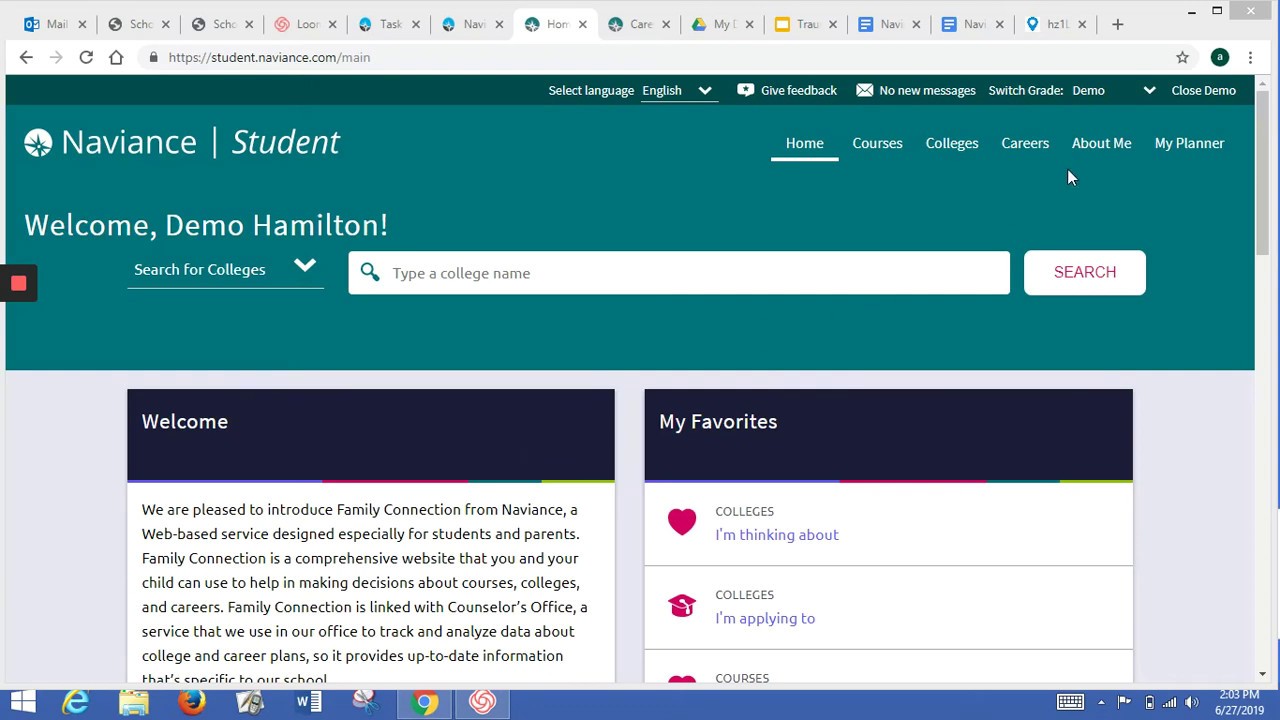Open the Careers menu
The width and height of the screenshot is (1280, 720).
(1025, 143)
